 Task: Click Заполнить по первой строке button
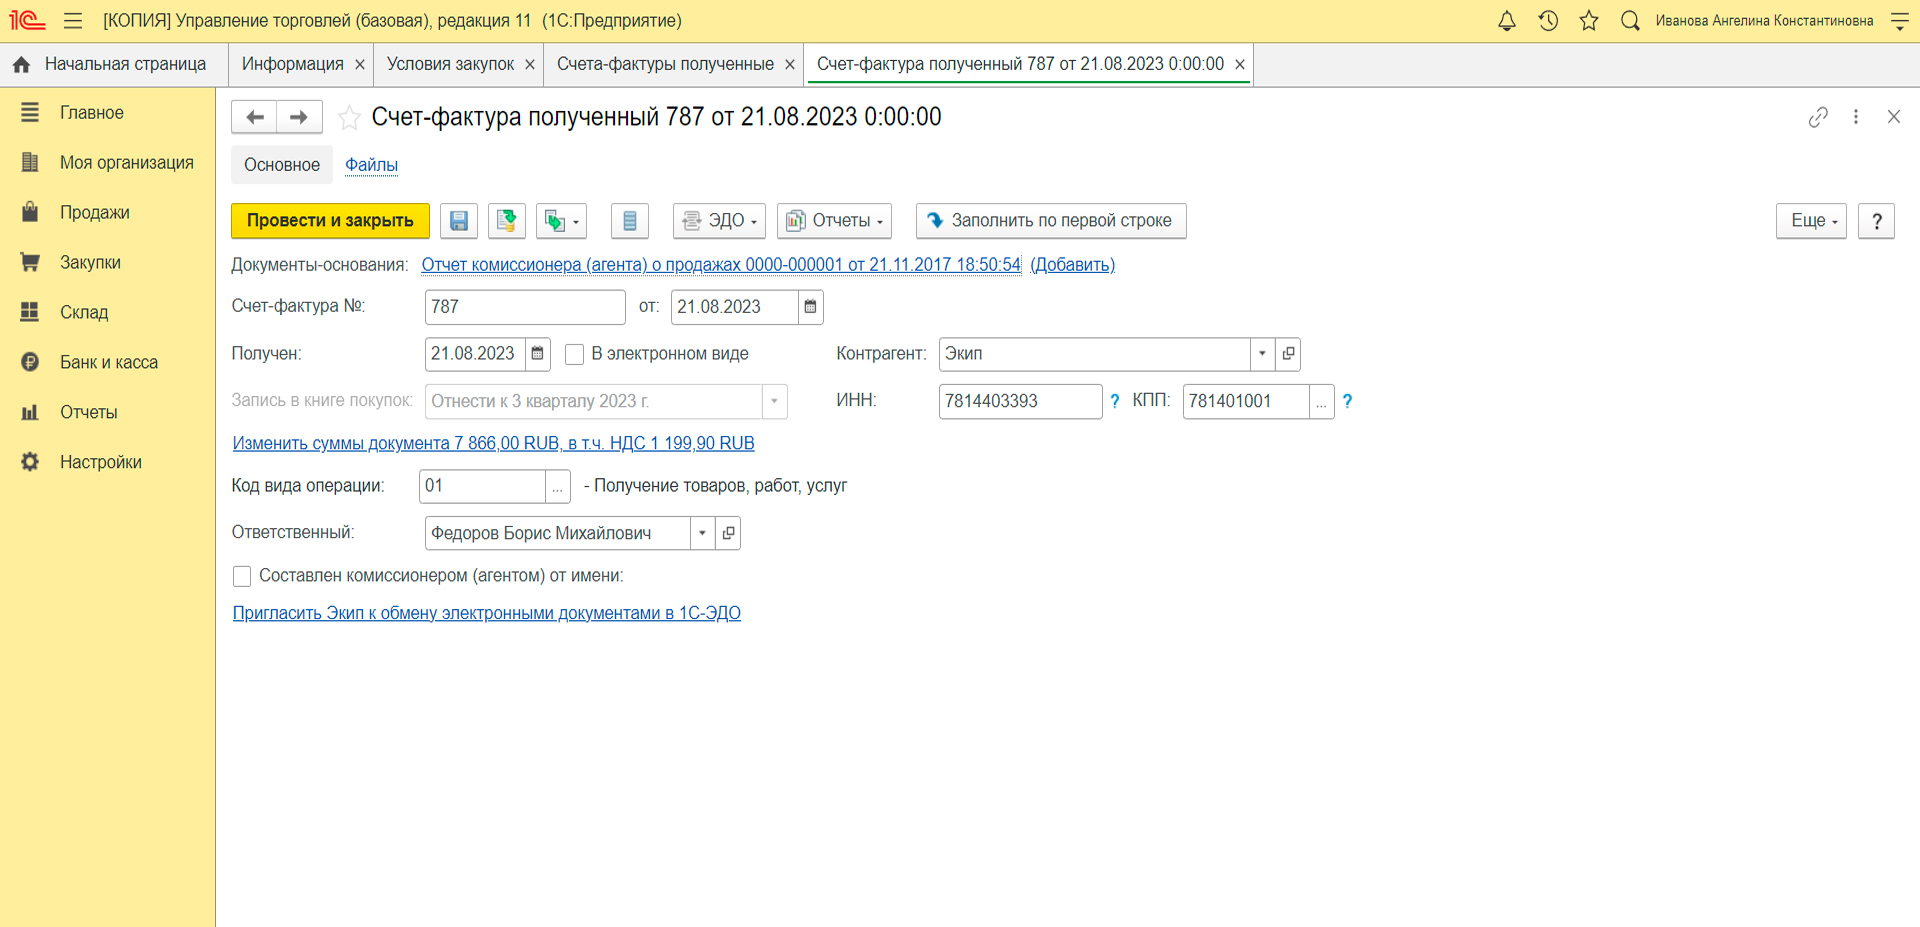click(x=1051, y=221)
